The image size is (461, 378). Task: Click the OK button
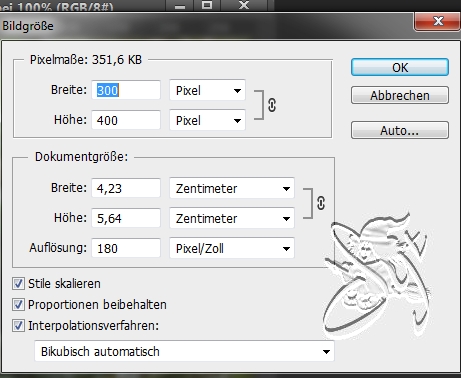[400, 67]
